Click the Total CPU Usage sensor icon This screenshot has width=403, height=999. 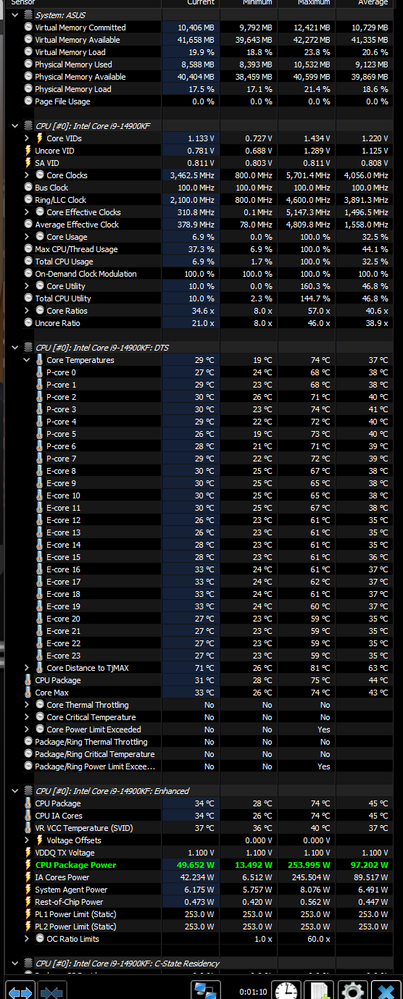(28, 261)
